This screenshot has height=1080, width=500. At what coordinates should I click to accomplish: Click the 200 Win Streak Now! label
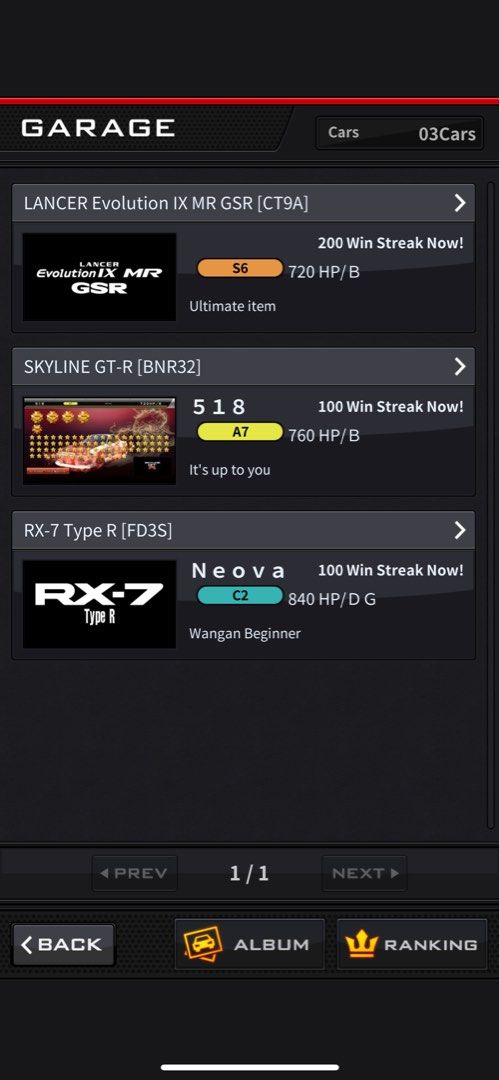coord(390,242)
